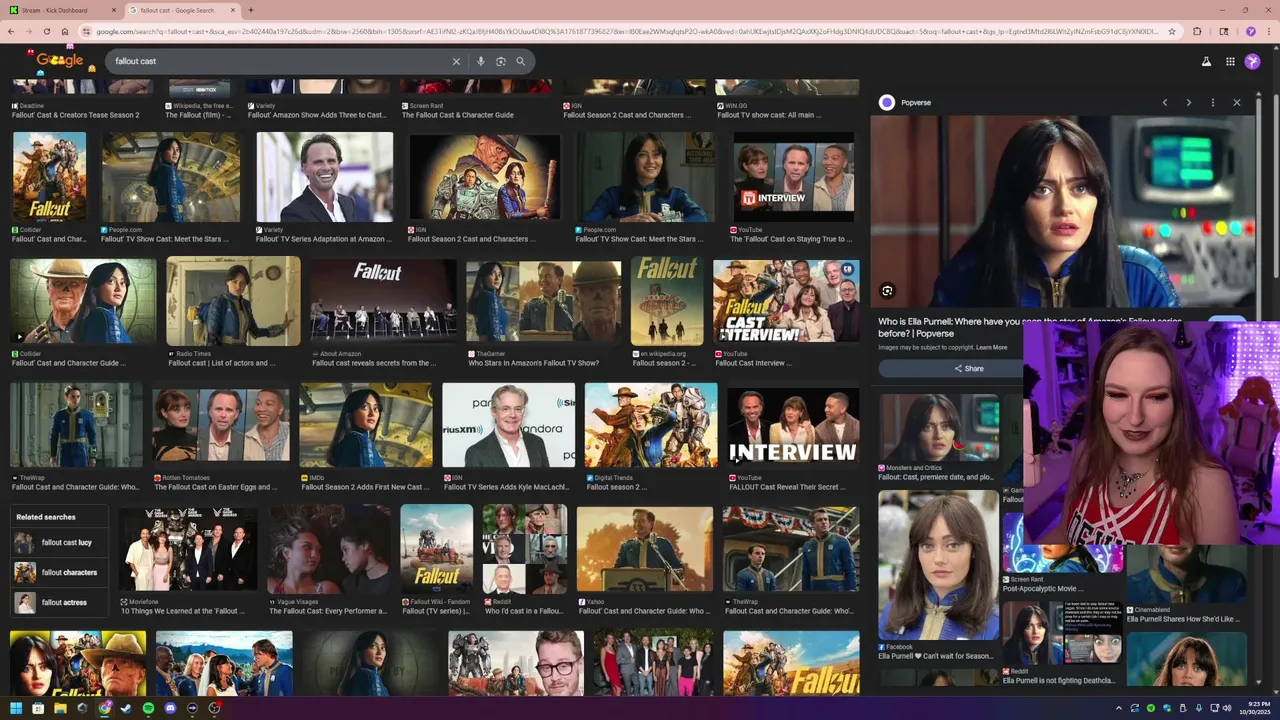Open the Chrome profile icon
The image size is (1280, 720).
coord(1250,31)
